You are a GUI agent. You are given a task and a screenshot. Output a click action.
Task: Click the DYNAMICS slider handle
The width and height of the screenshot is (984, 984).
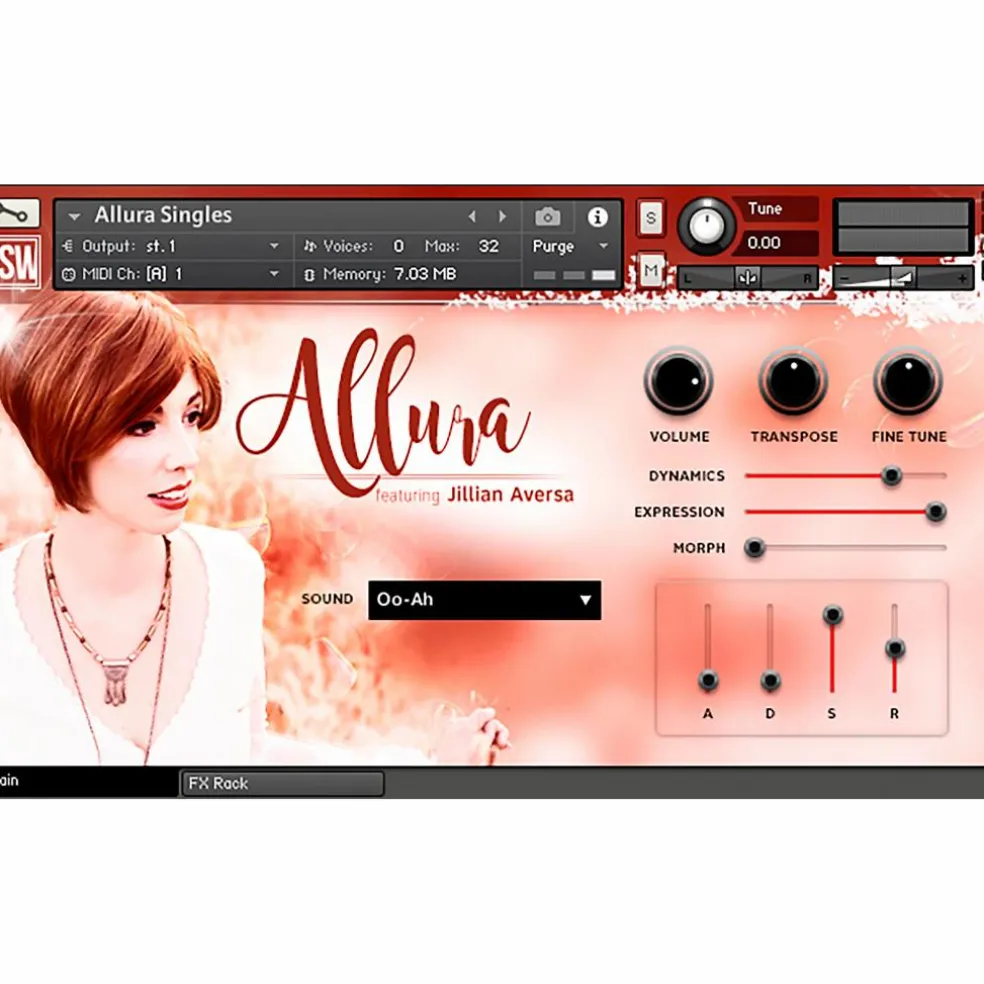[x=891, y=476]
